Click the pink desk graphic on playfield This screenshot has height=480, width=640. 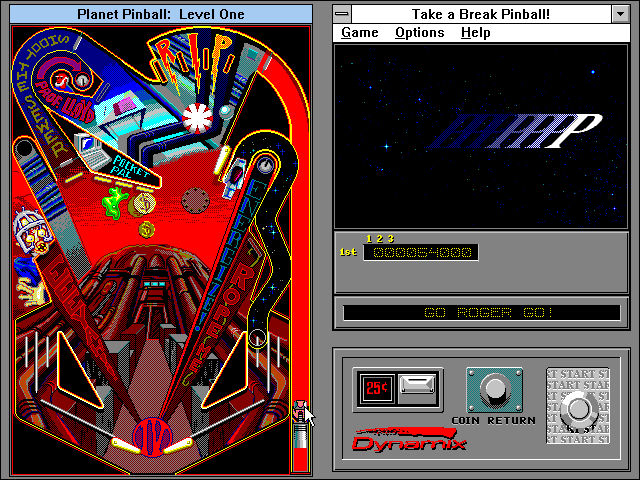coord(122,110)
